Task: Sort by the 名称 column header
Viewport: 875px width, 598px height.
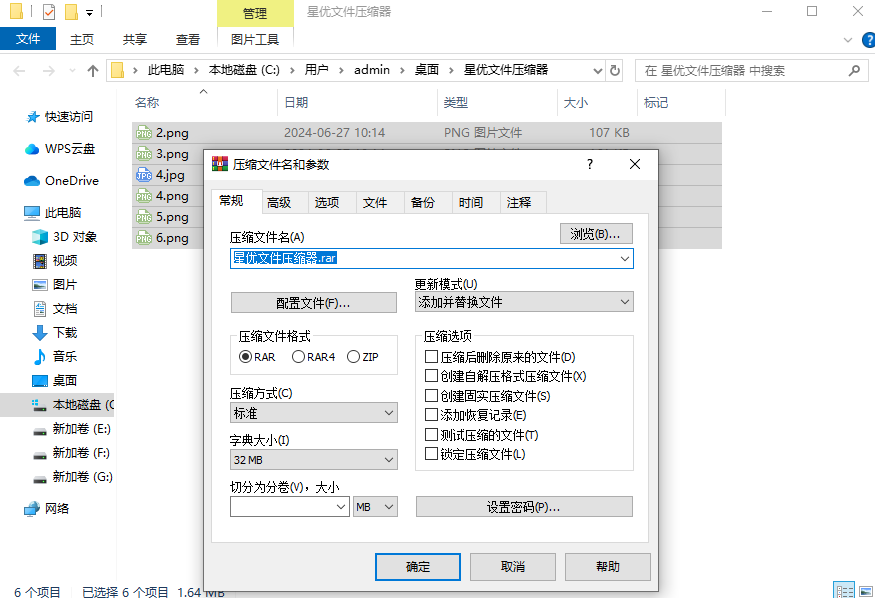Action: click(147, 103)
